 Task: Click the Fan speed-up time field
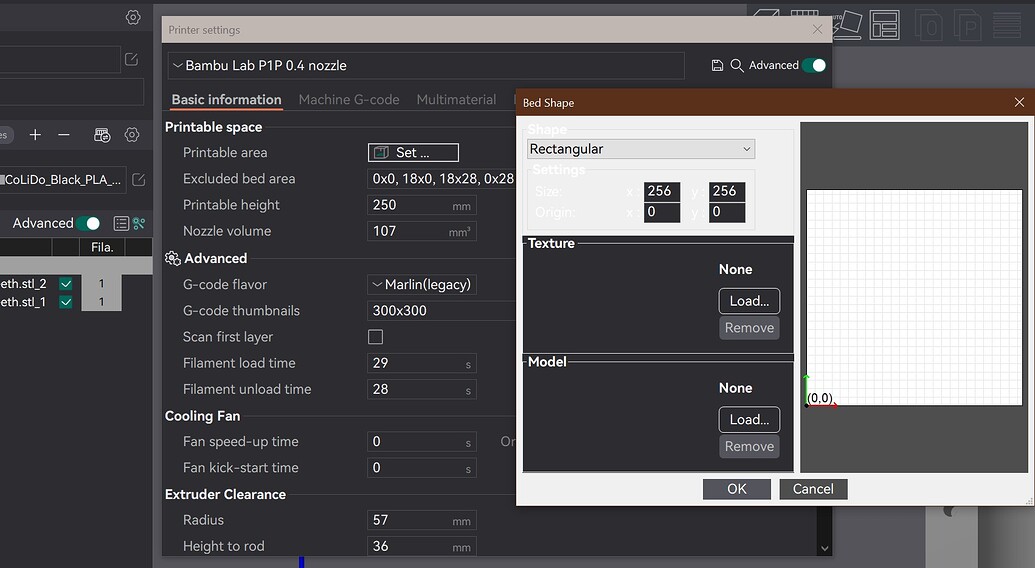[421, 442]
